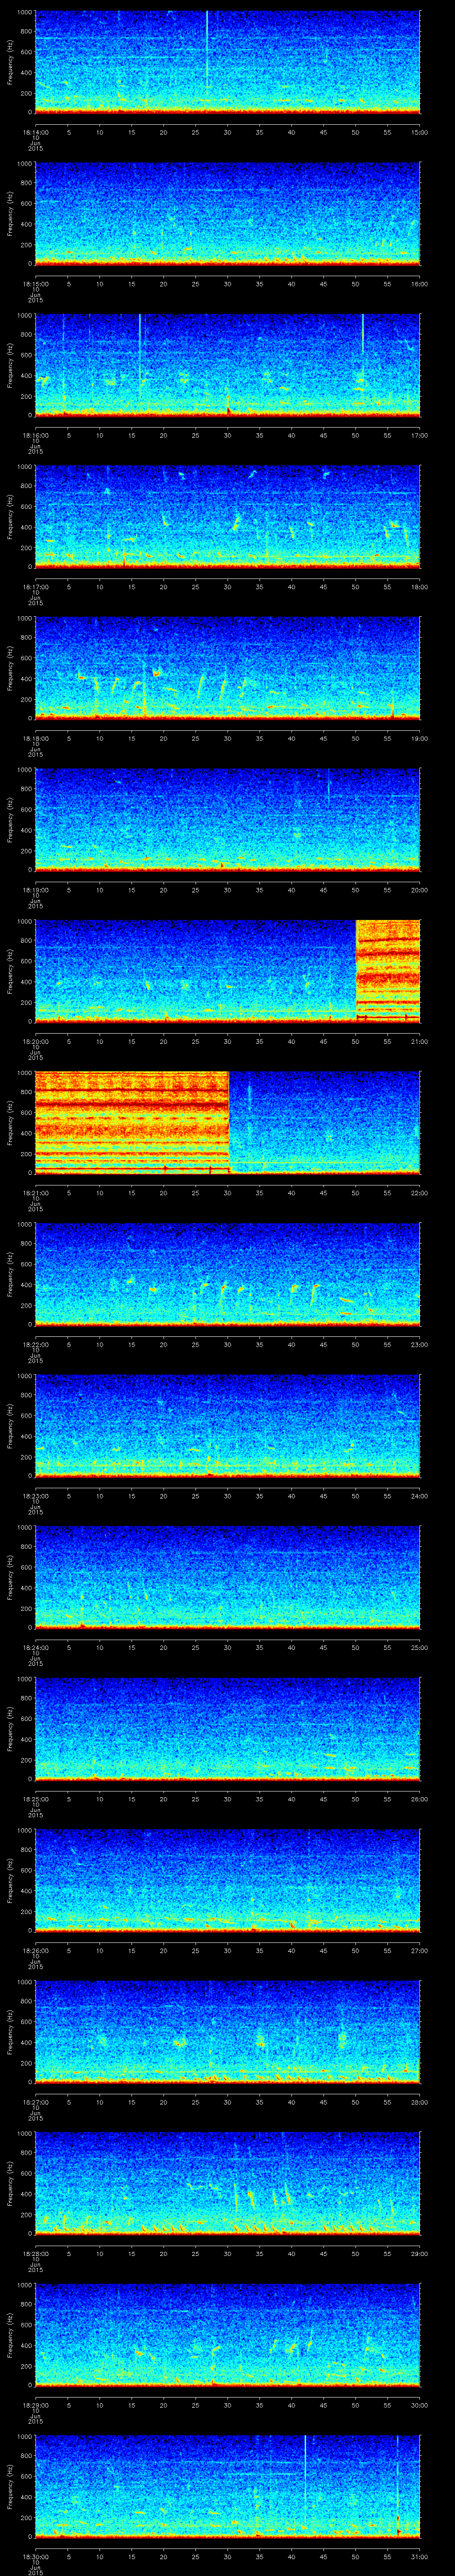Click the "18:30:00" start time label

click(x=35, y=2556)
